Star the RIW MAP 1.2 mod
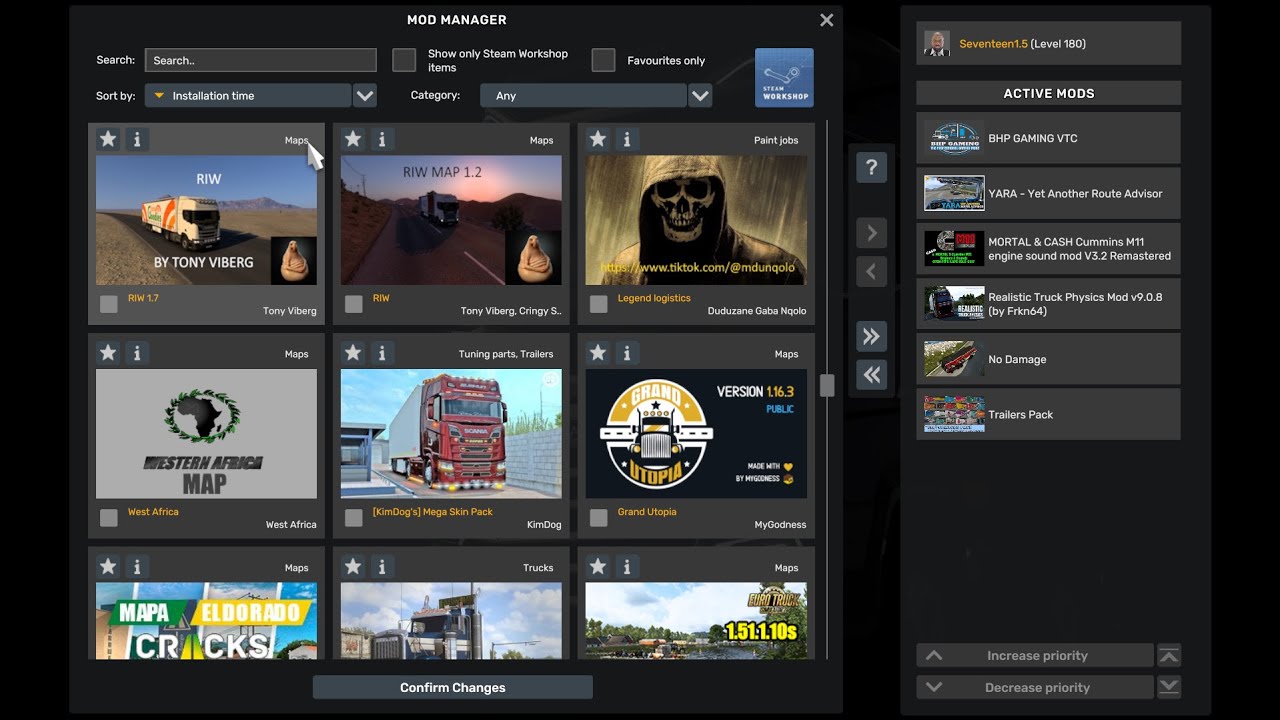This screenshot has height=720, width=1280. coord(353,139)
